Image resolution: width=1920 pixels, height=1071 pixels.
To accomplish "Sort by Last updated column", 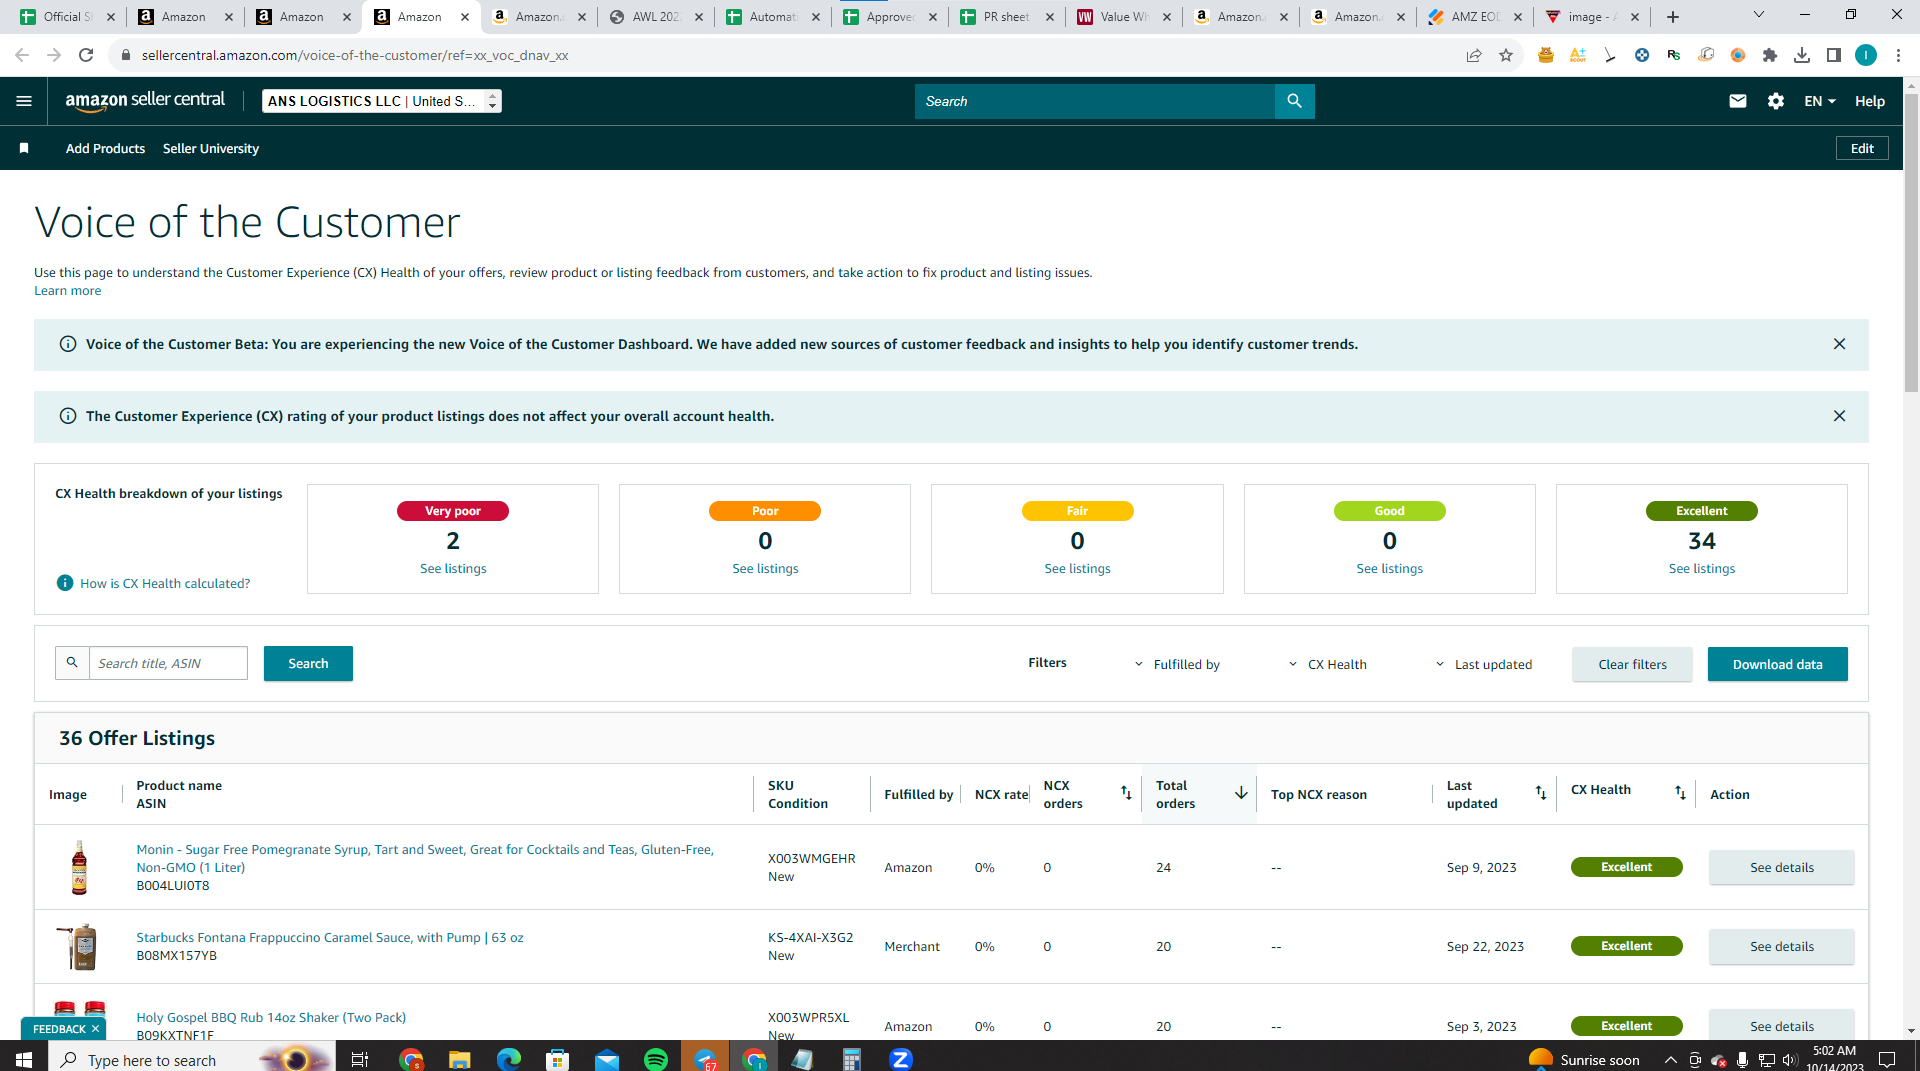I will click(1541, 793).
